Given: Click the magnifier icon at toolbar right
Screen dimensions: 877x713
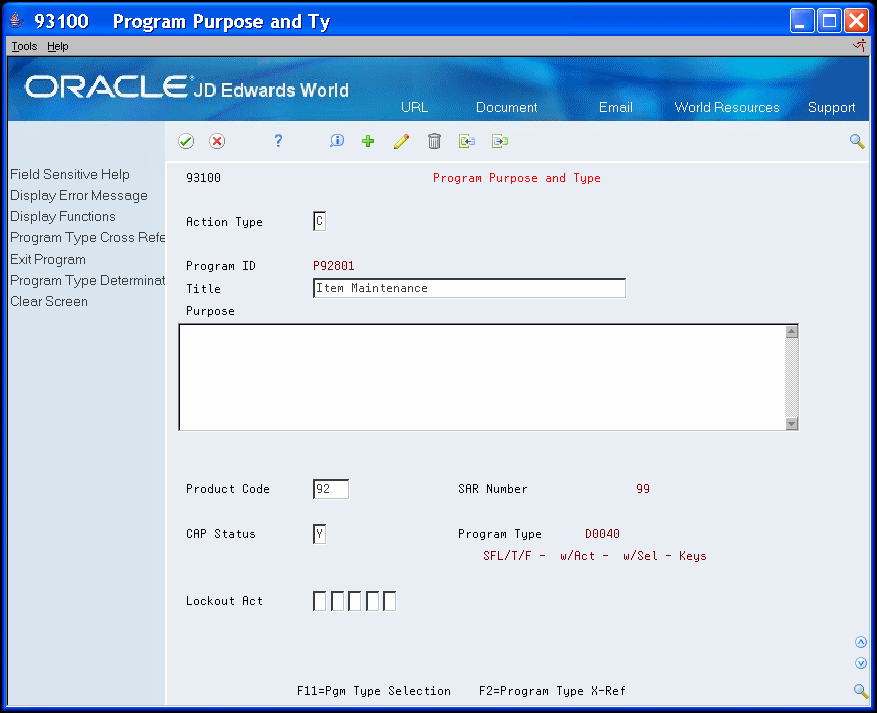Looking at the screenshot, I should click(857, 141).
